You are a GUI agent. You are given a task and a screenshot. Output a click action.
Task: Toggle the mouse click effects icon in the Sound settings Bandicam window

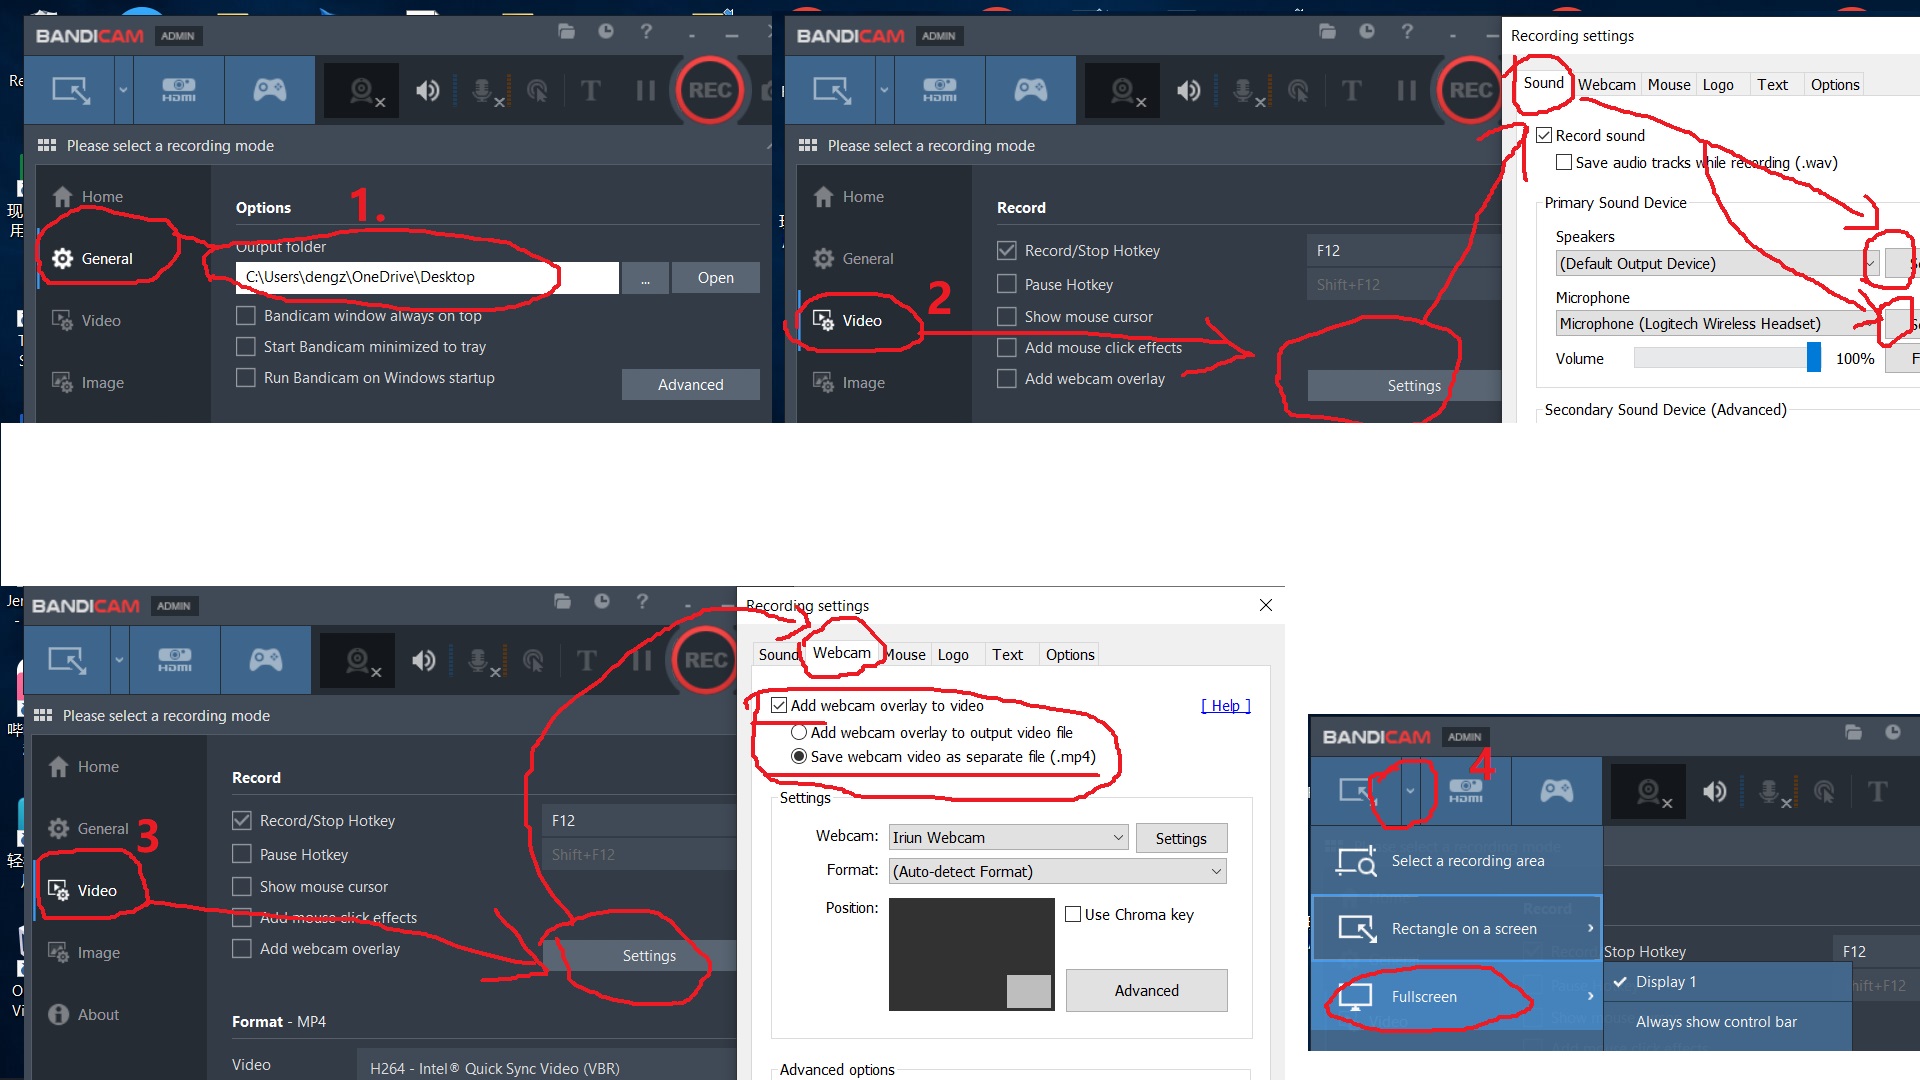[x=1298, y=91]
